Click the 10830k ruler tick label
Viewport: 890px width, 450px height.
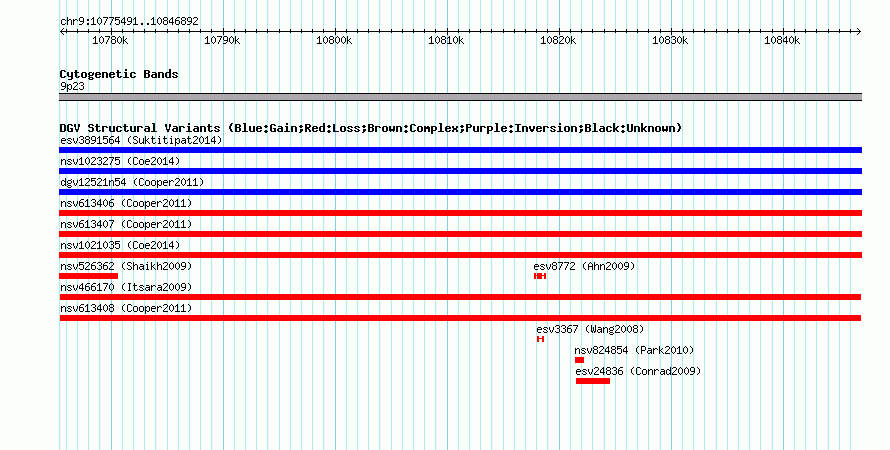tap(670, 40)
